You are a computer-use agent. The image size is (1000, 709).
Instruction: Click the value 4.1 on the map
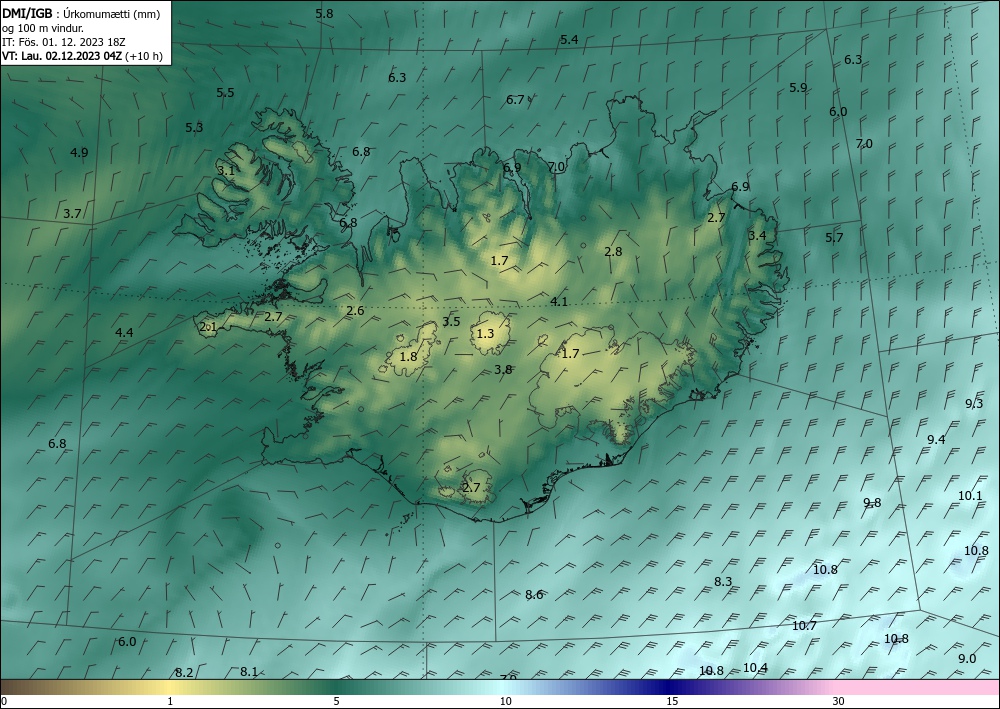pos(559,302)
